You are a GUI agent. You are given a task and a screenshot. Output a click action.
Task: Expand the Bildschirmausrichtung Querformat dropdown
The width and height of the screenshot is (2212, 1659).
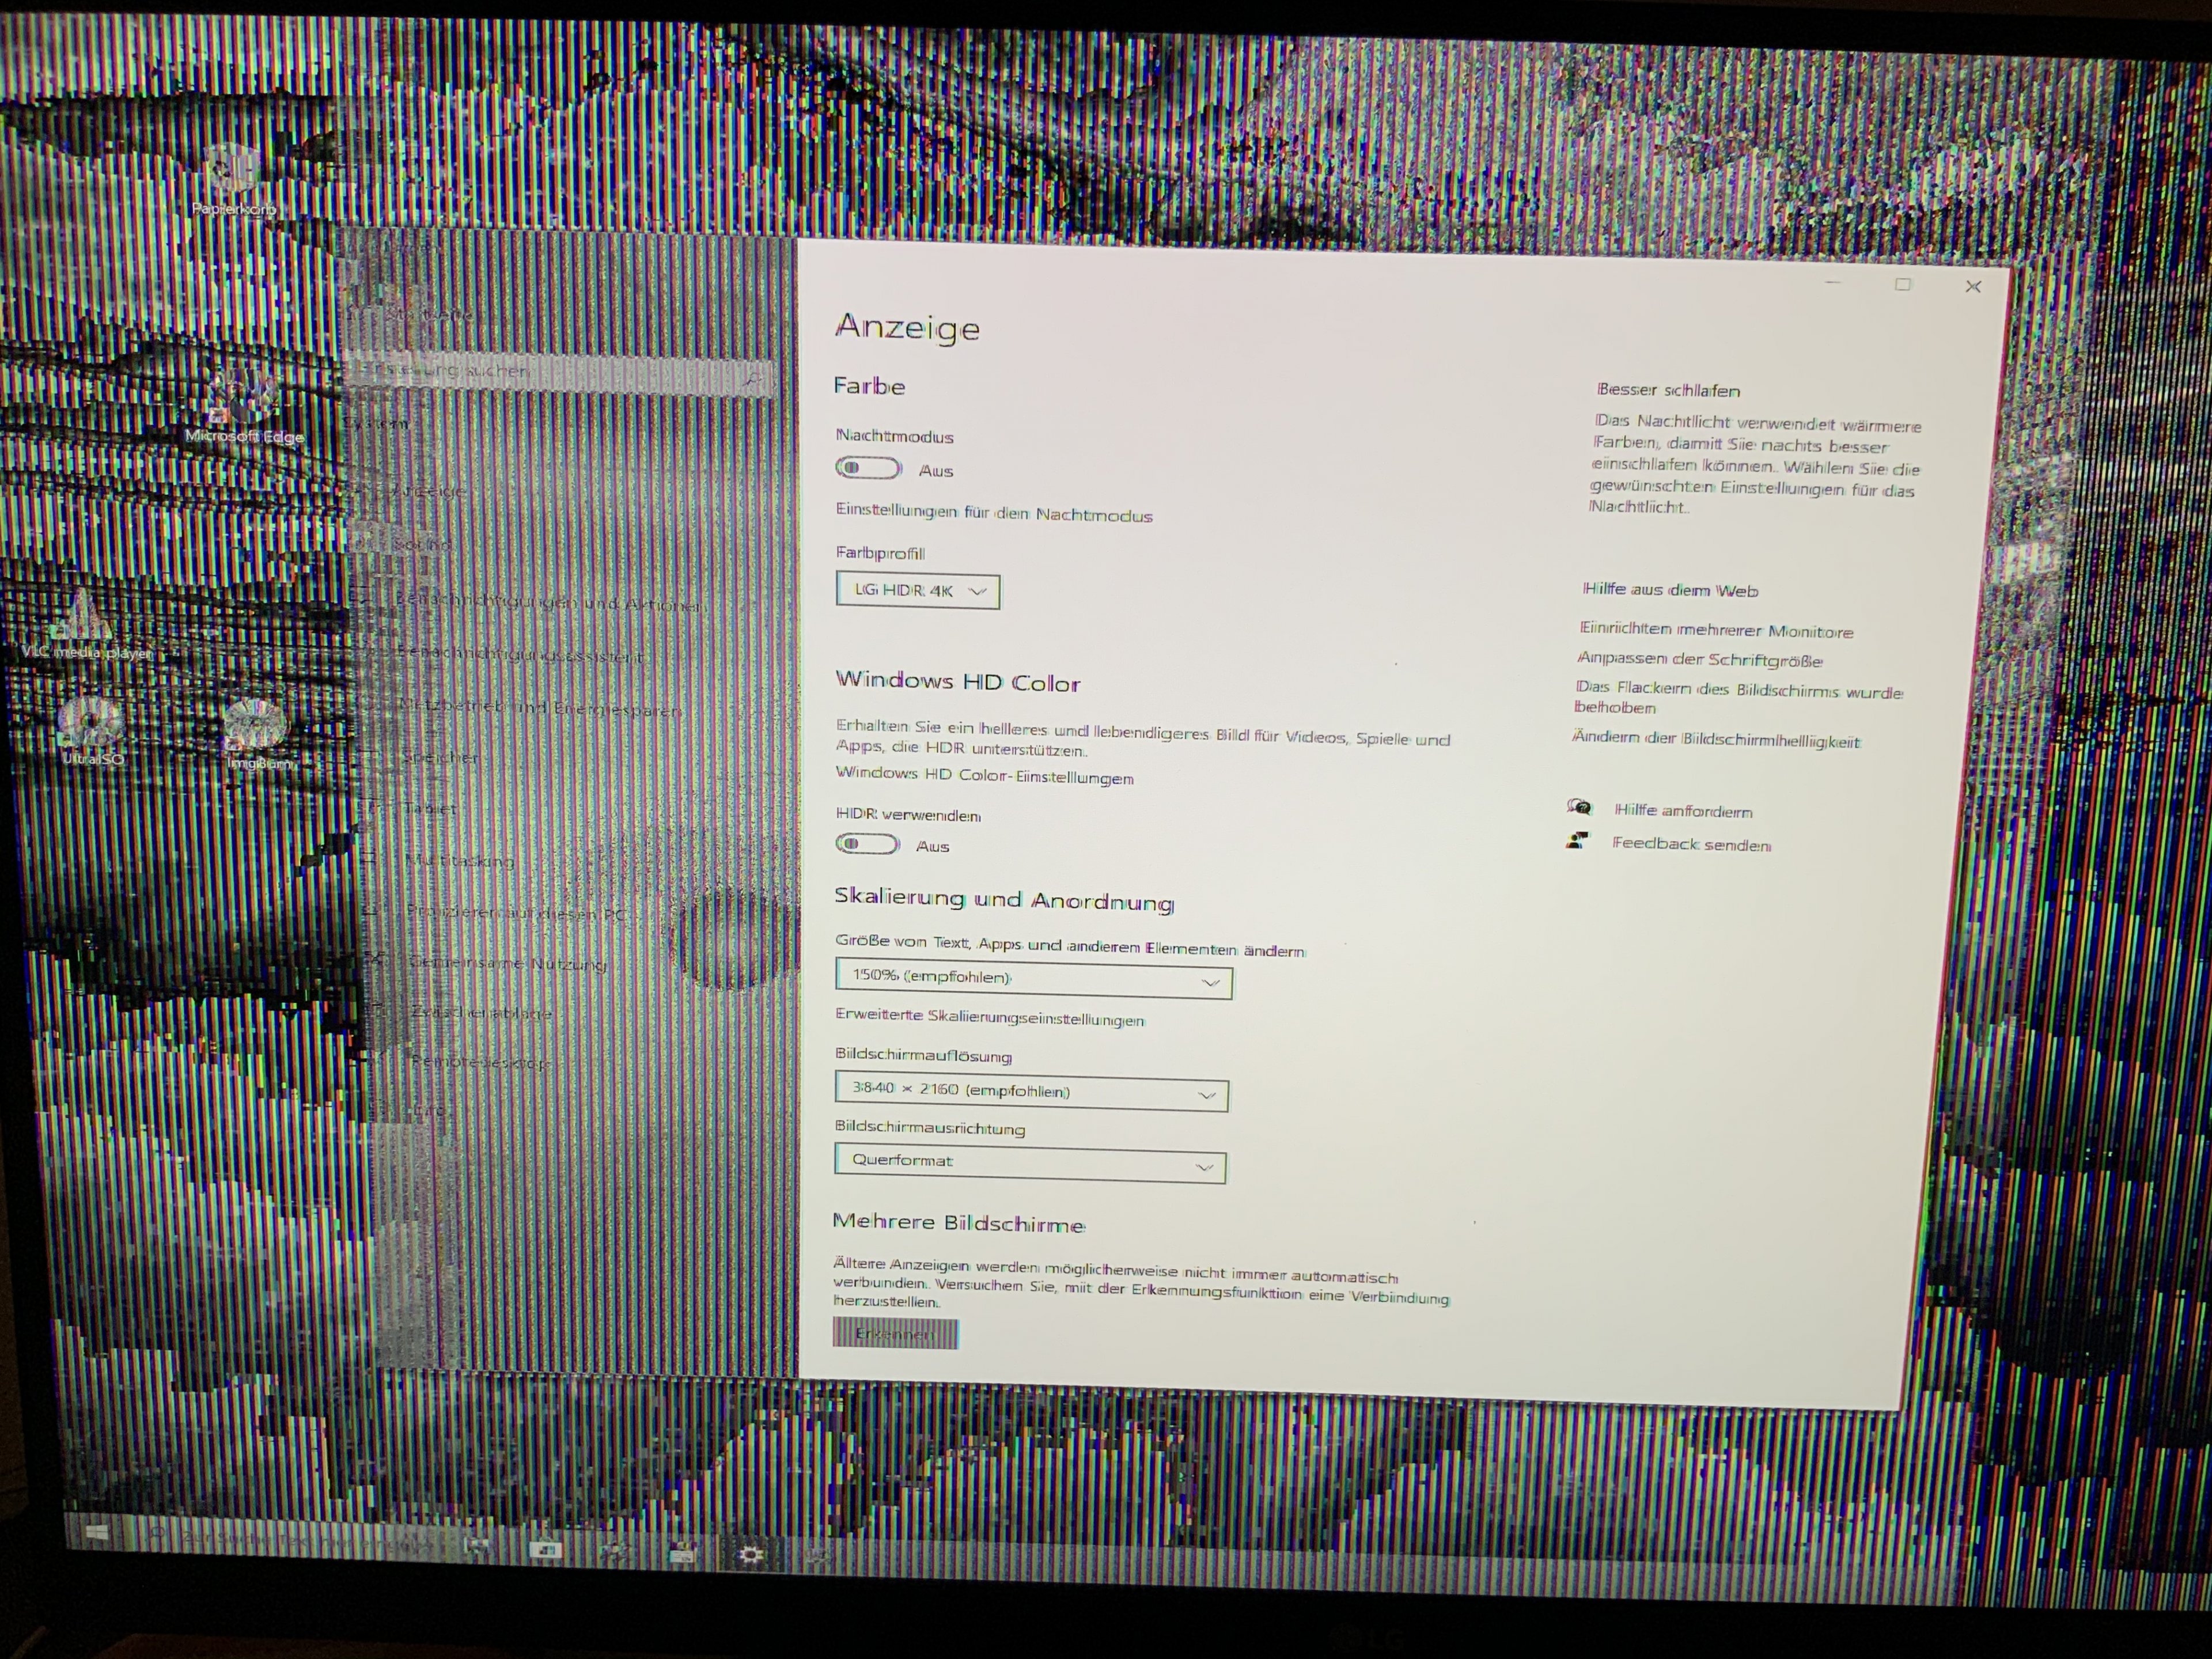tap(1029, 1163)
